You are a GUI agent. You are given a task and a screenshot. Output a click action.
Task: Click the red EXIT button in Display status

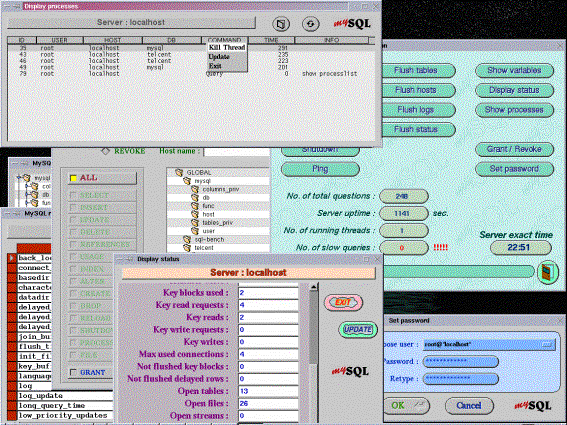343,302
